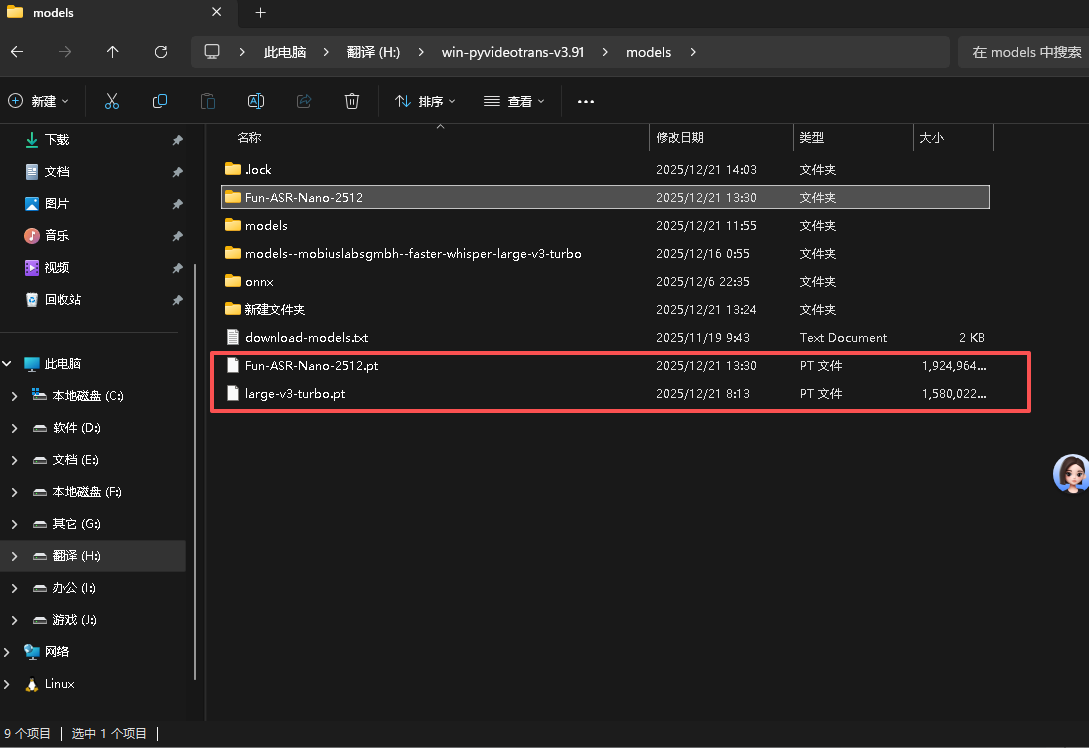Open the 排序 sort dropdown
1089x748 pixels.
click(425, 101)
